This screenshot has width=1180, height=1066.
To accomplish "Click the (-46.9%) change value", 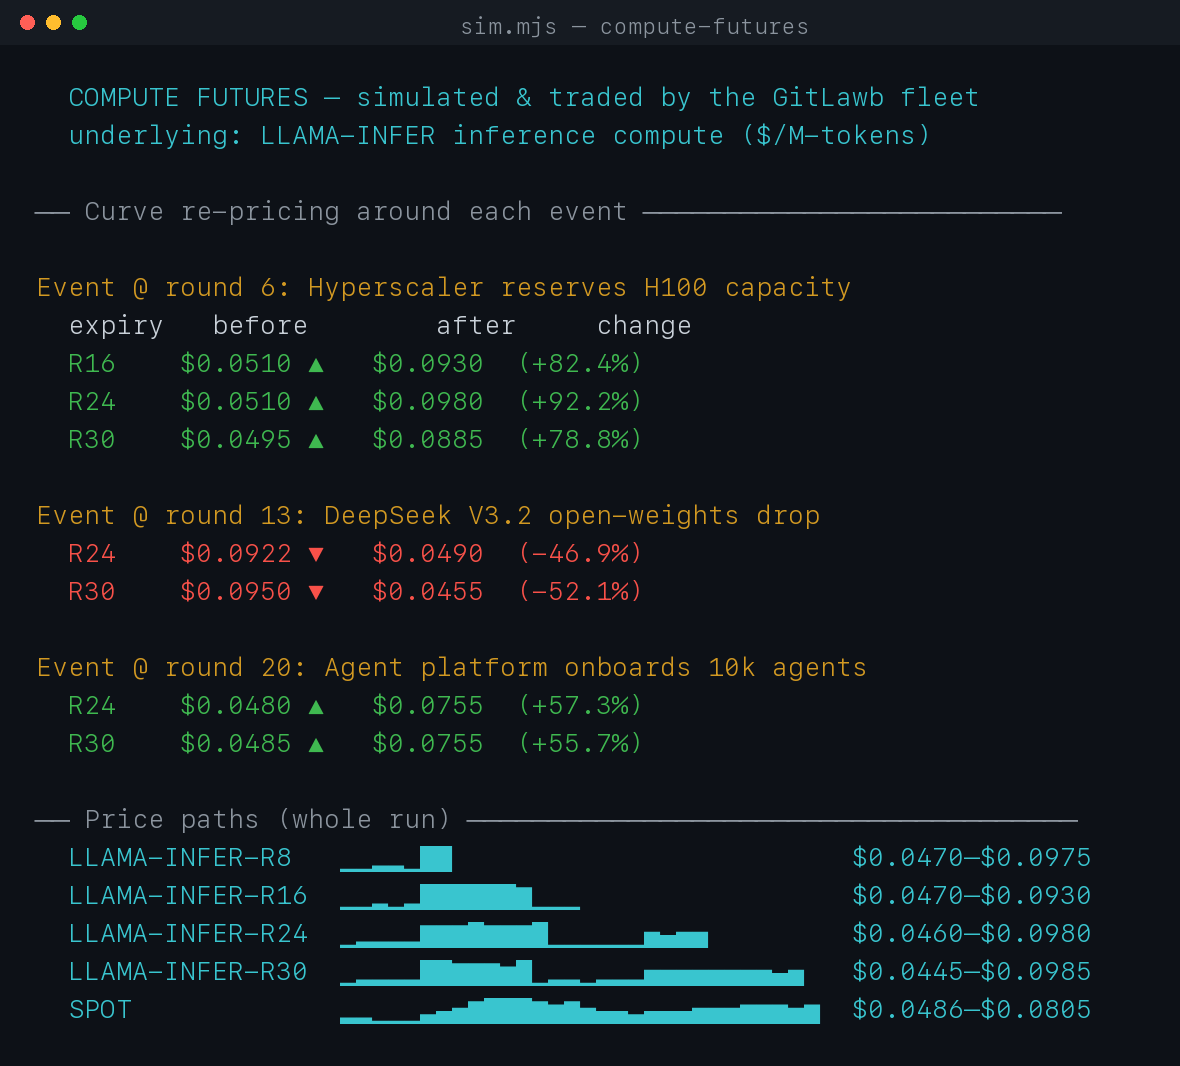I will click(x=580, y=554).
